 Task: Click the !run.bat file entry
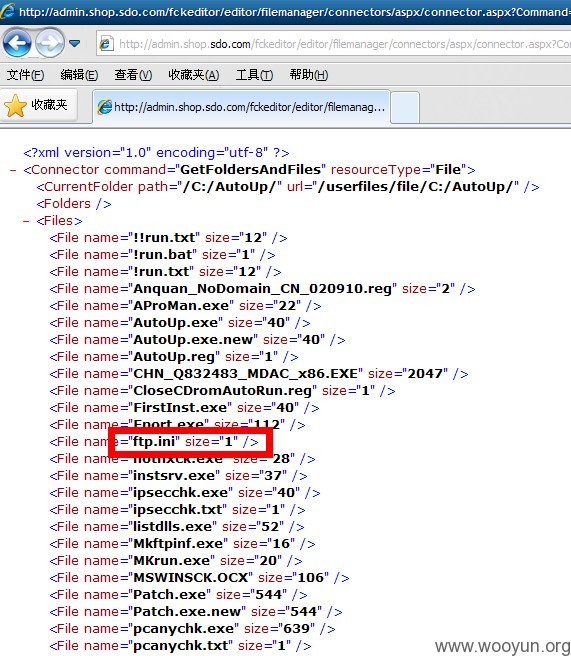click(x=162, y=255)
